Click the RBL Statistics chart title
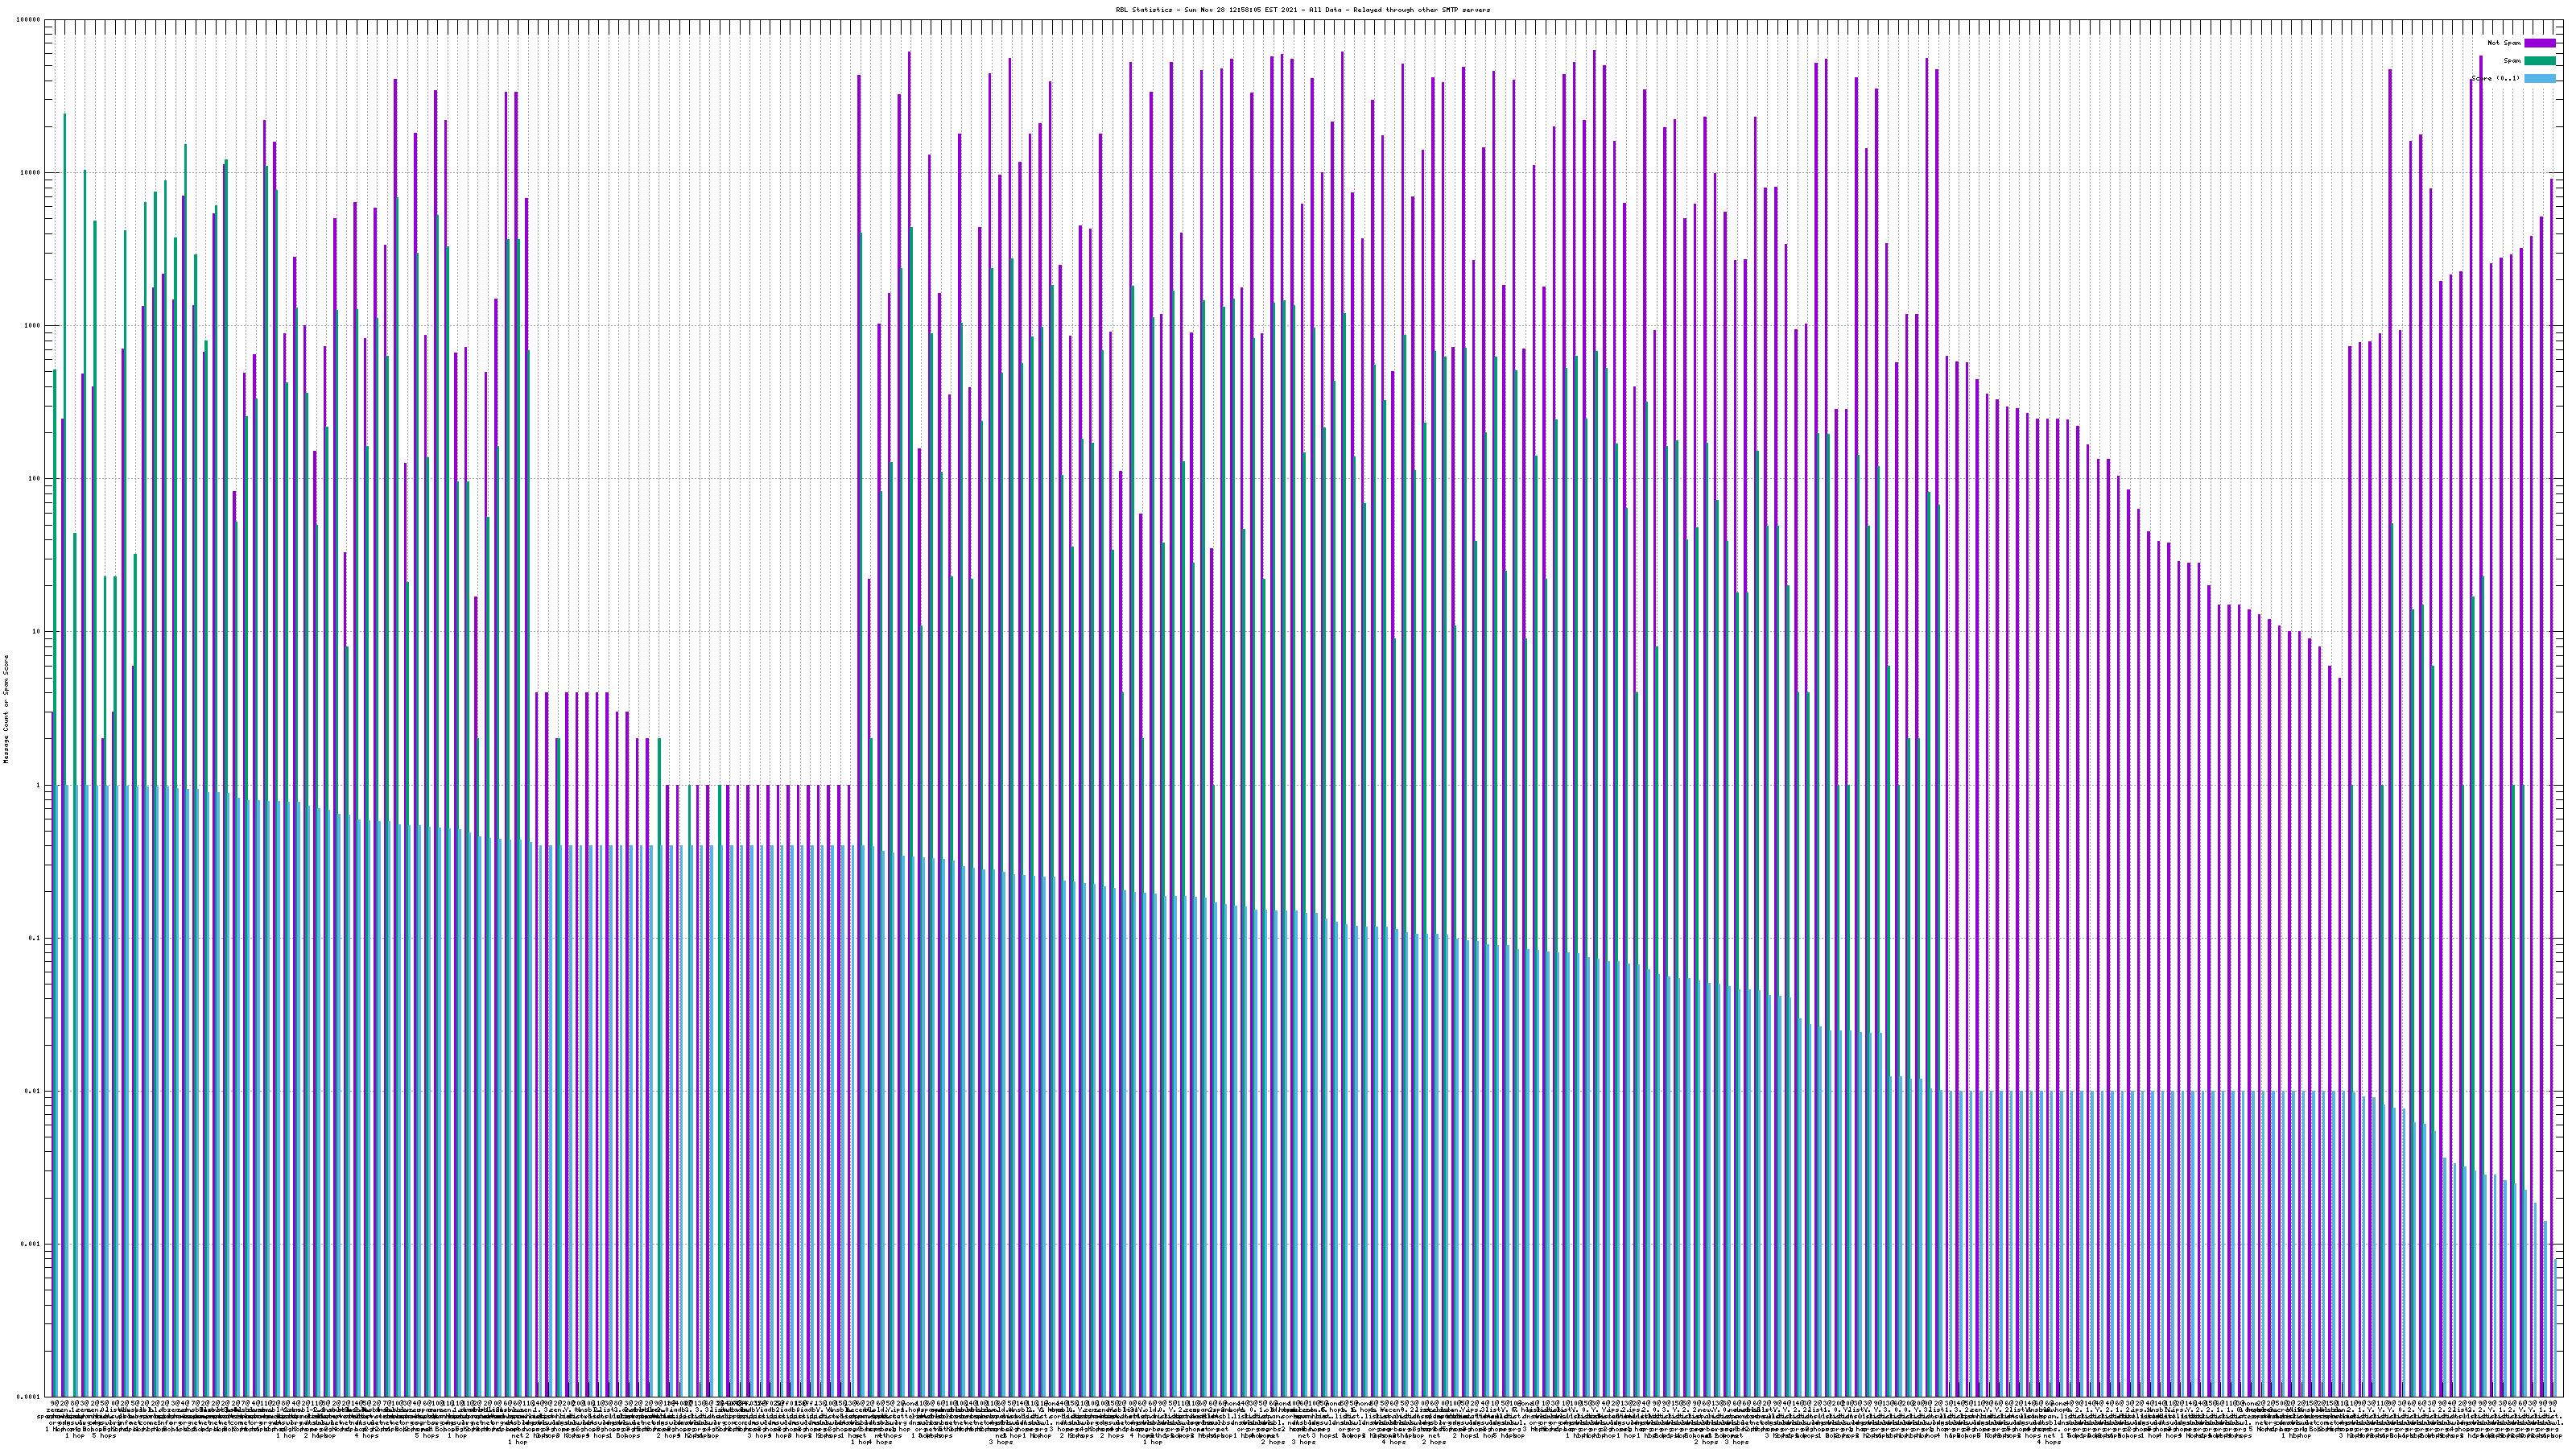This screenshot has width=2576, height=1449. point(1302,9)
